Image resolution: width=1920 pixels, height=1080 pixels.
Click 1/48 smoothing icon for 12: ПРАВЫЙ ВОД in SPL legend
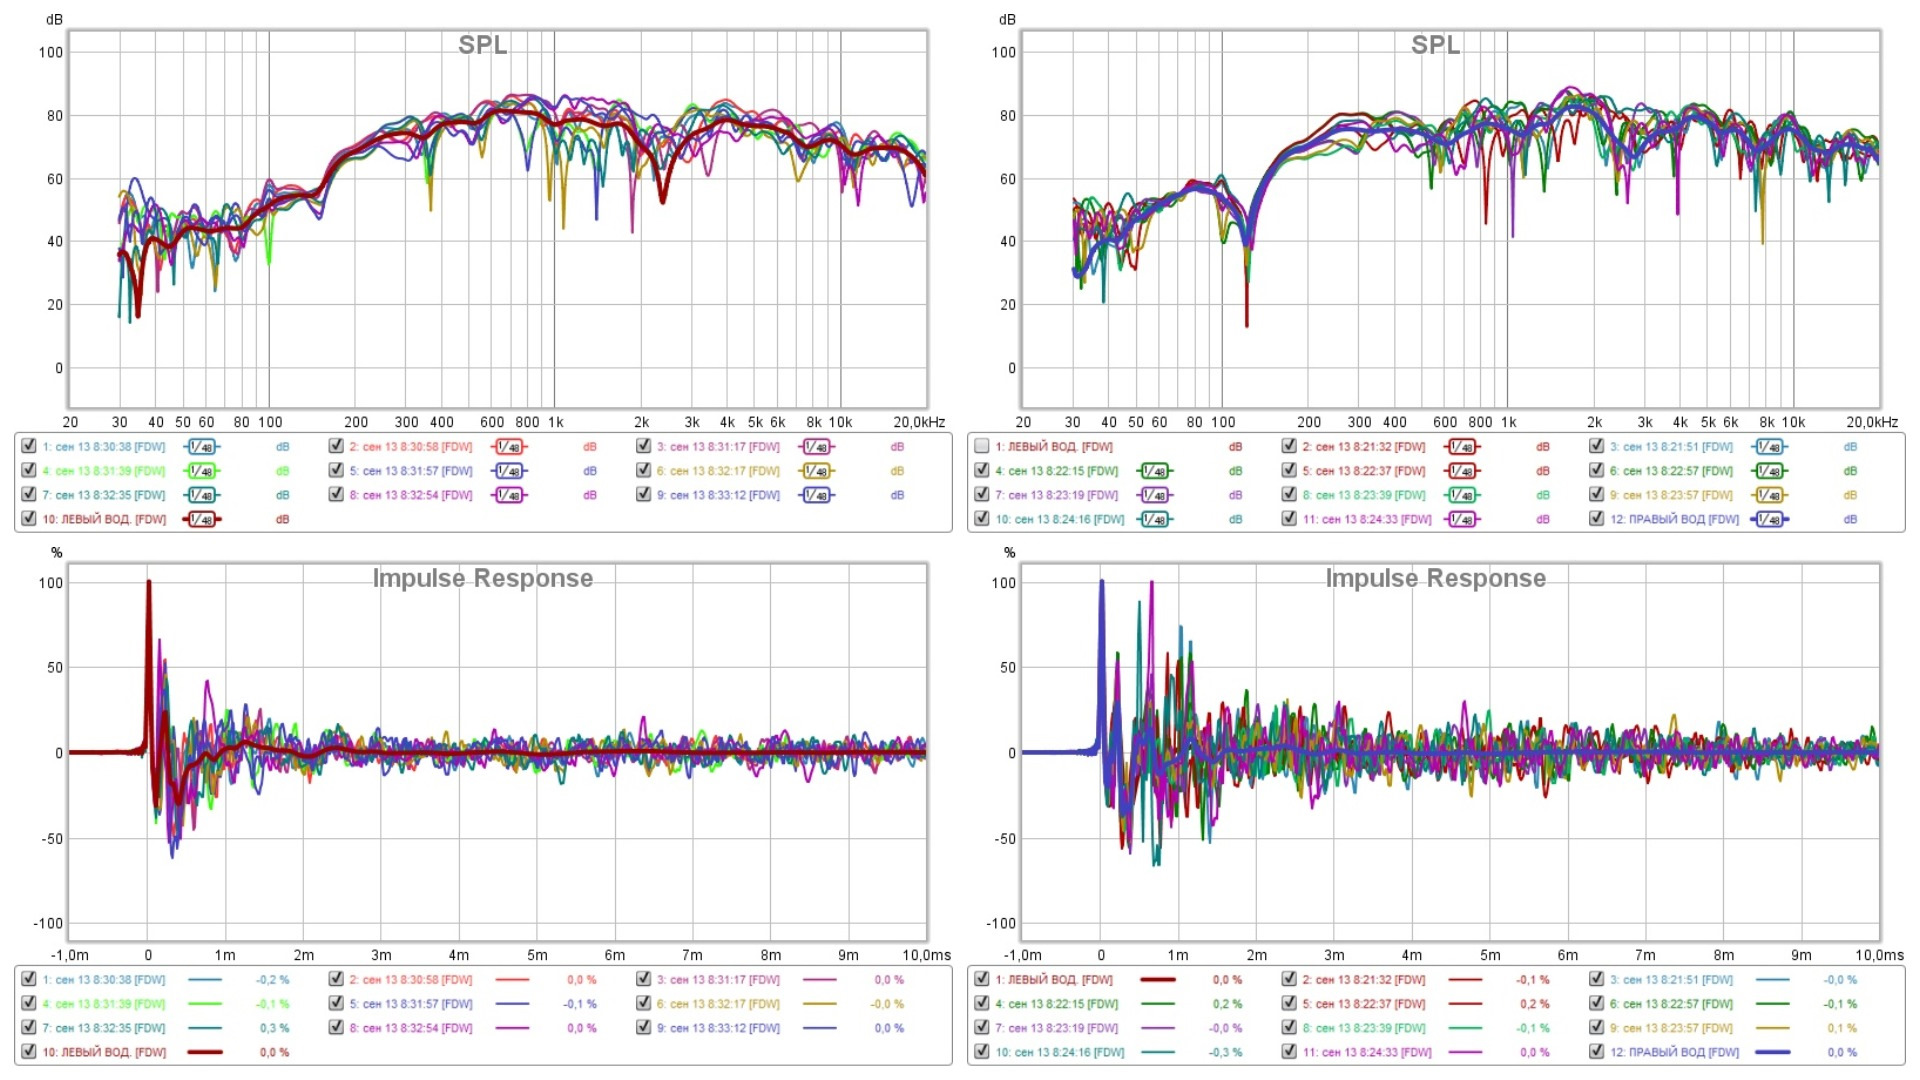1769,519
